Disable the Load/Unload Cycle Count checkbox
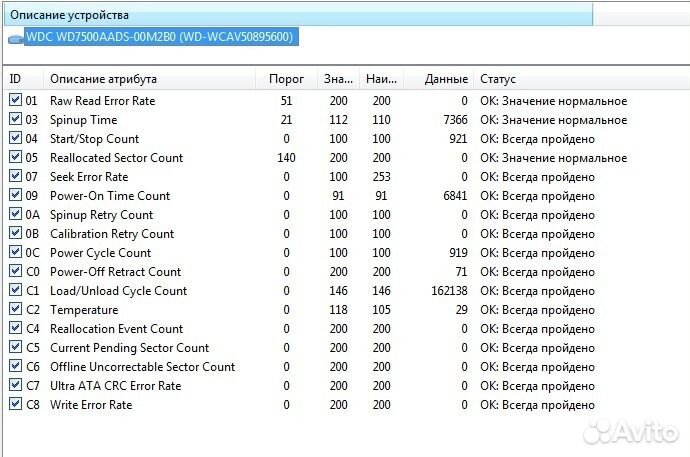This screenshot has height=457, width=690. [15, 291]
